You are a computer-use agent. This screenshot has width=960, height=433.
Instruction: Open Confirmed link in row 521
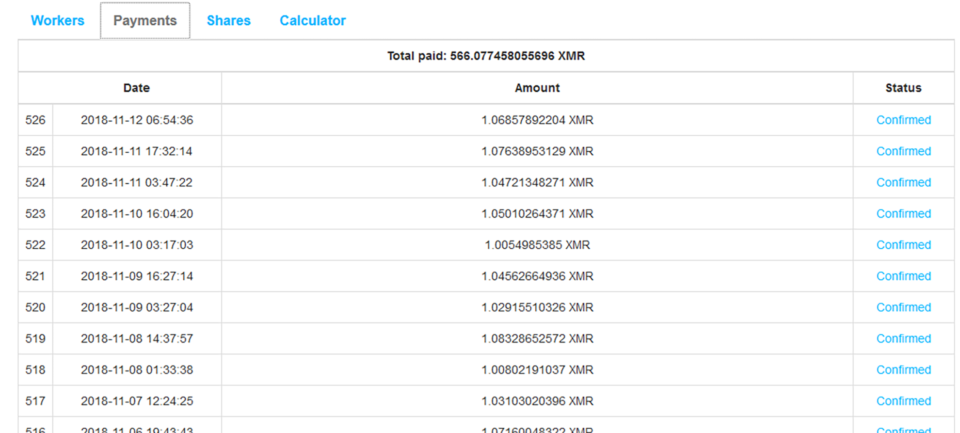[903, 276]
